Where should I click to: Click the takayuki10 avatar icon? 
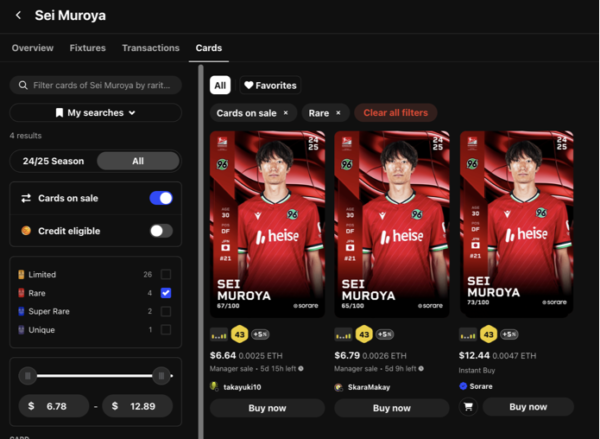click(214, 387)
